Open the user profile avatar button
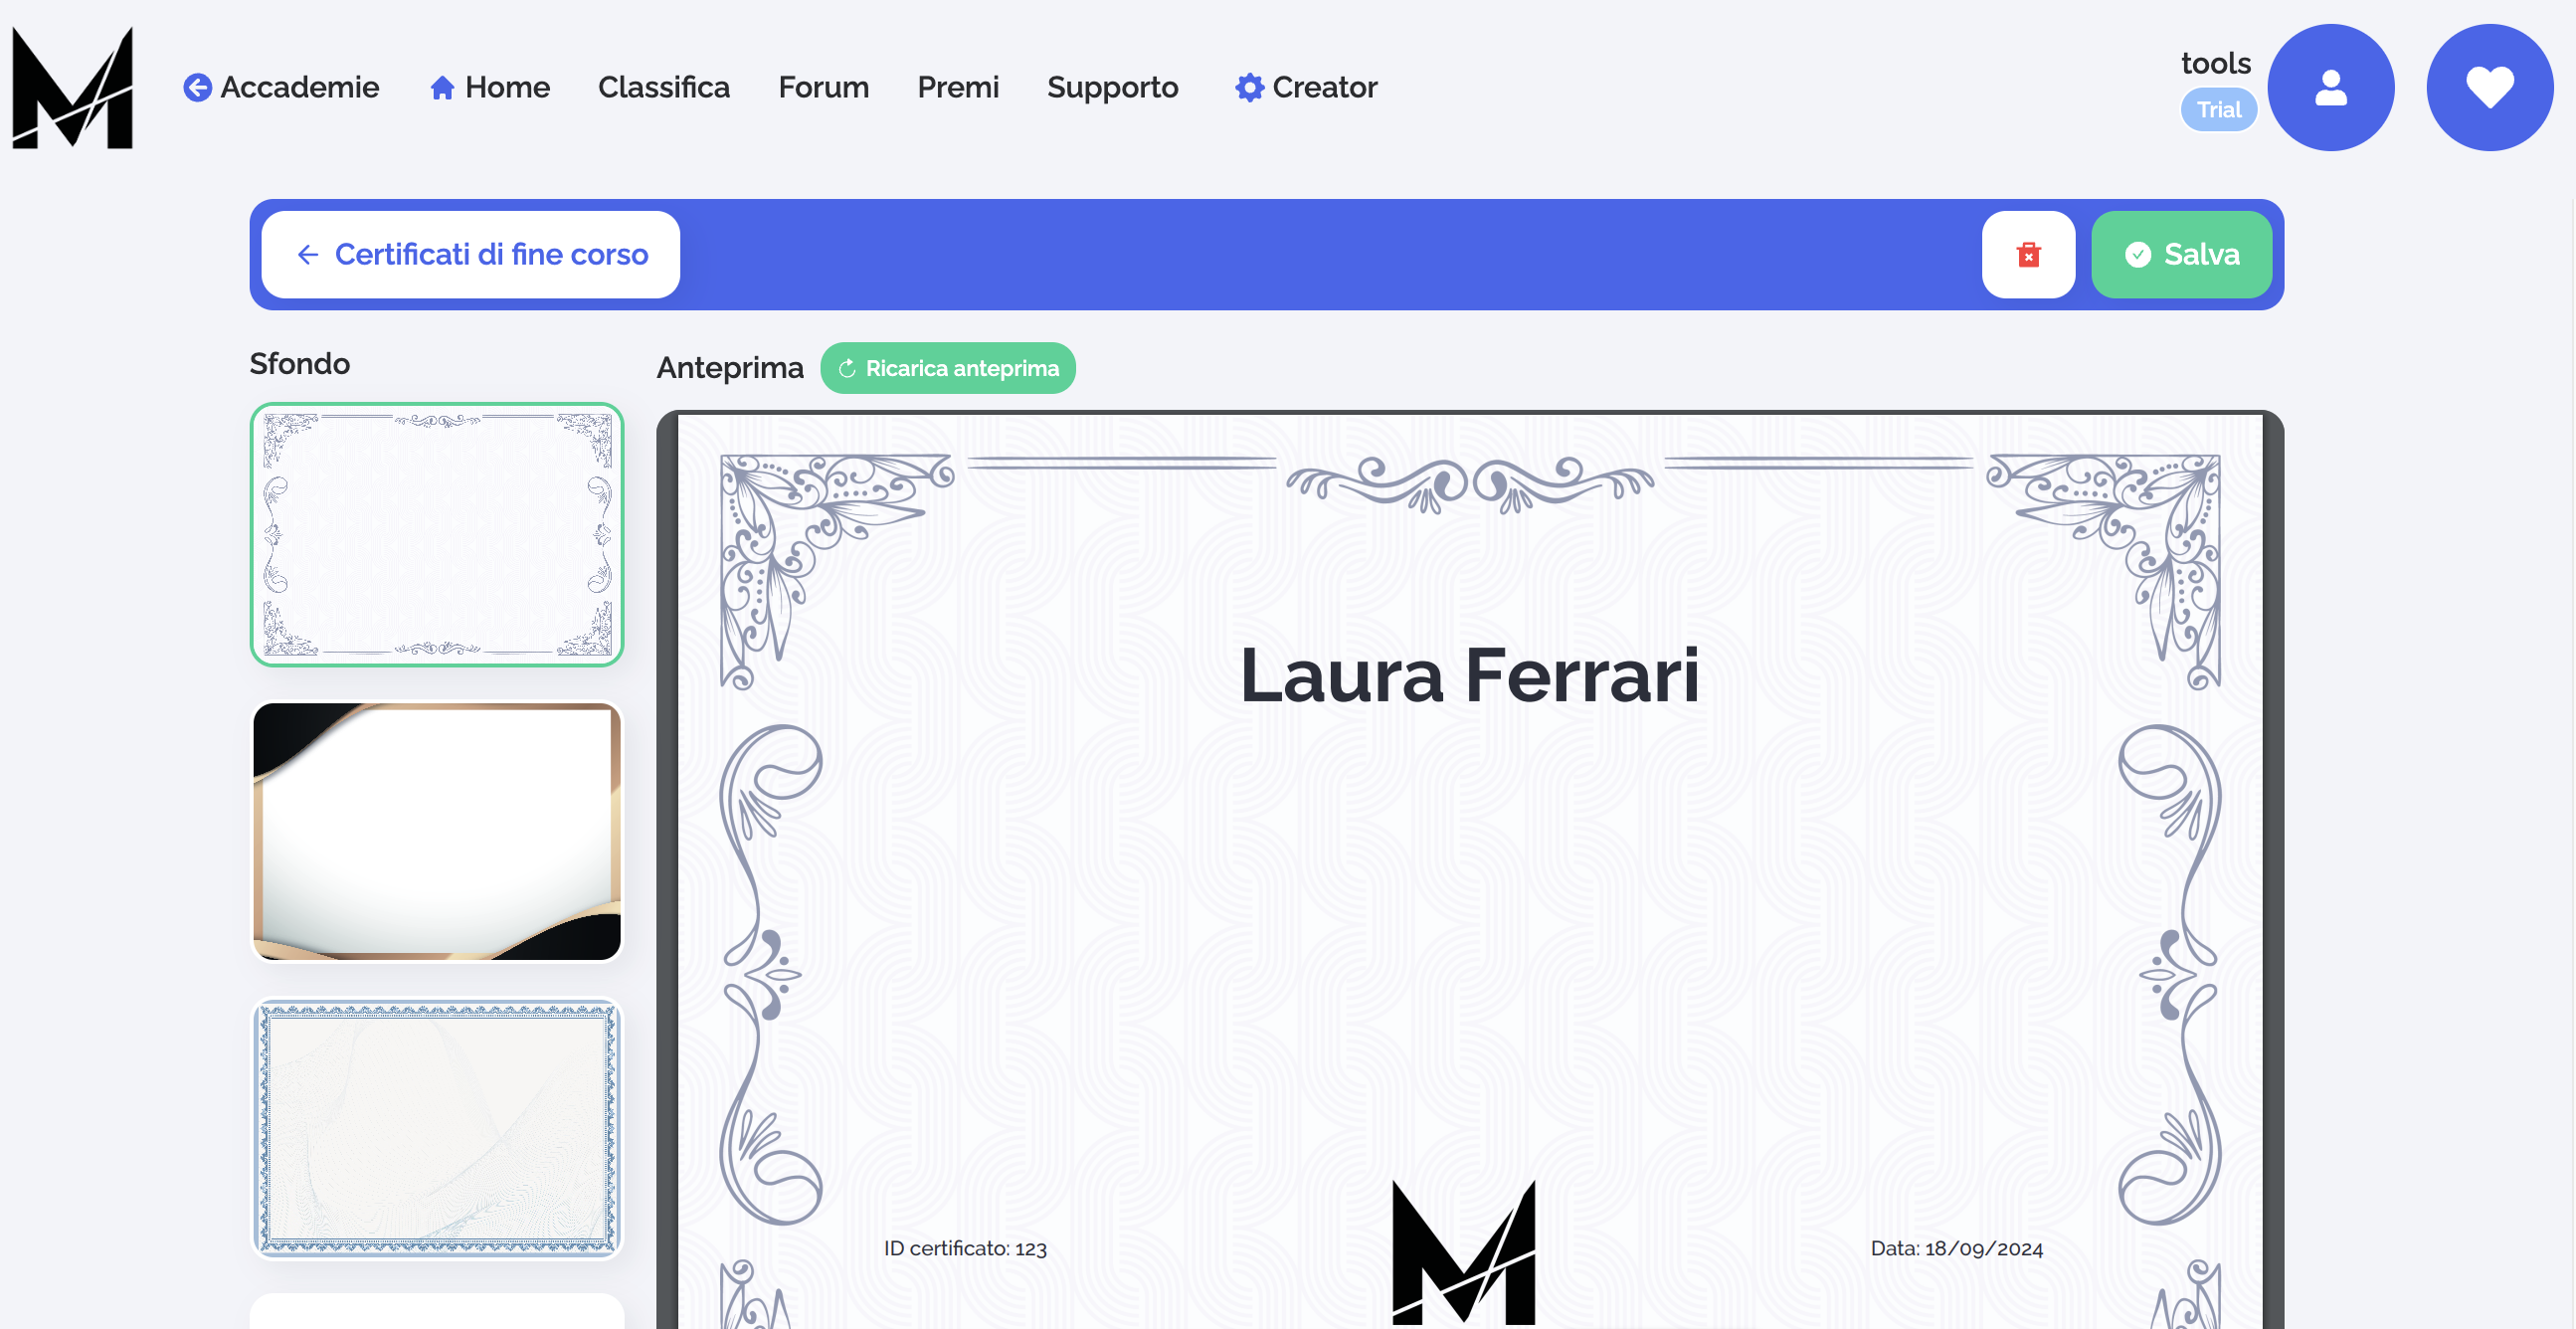This screenshot has width=2576, height=1329. coord(2330,88)
